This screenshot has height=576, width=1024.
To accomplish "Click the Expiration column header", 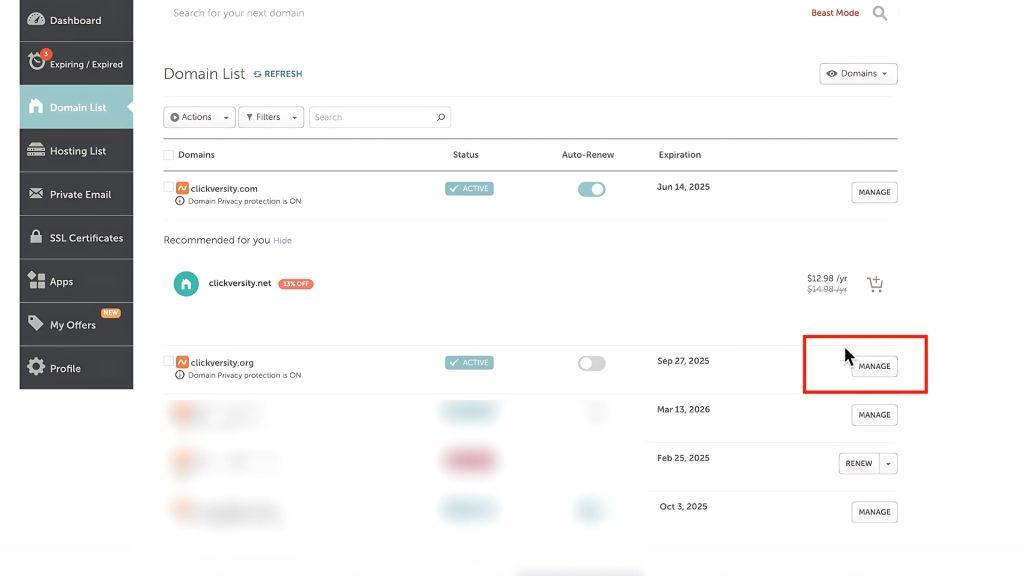I will 679,155.
